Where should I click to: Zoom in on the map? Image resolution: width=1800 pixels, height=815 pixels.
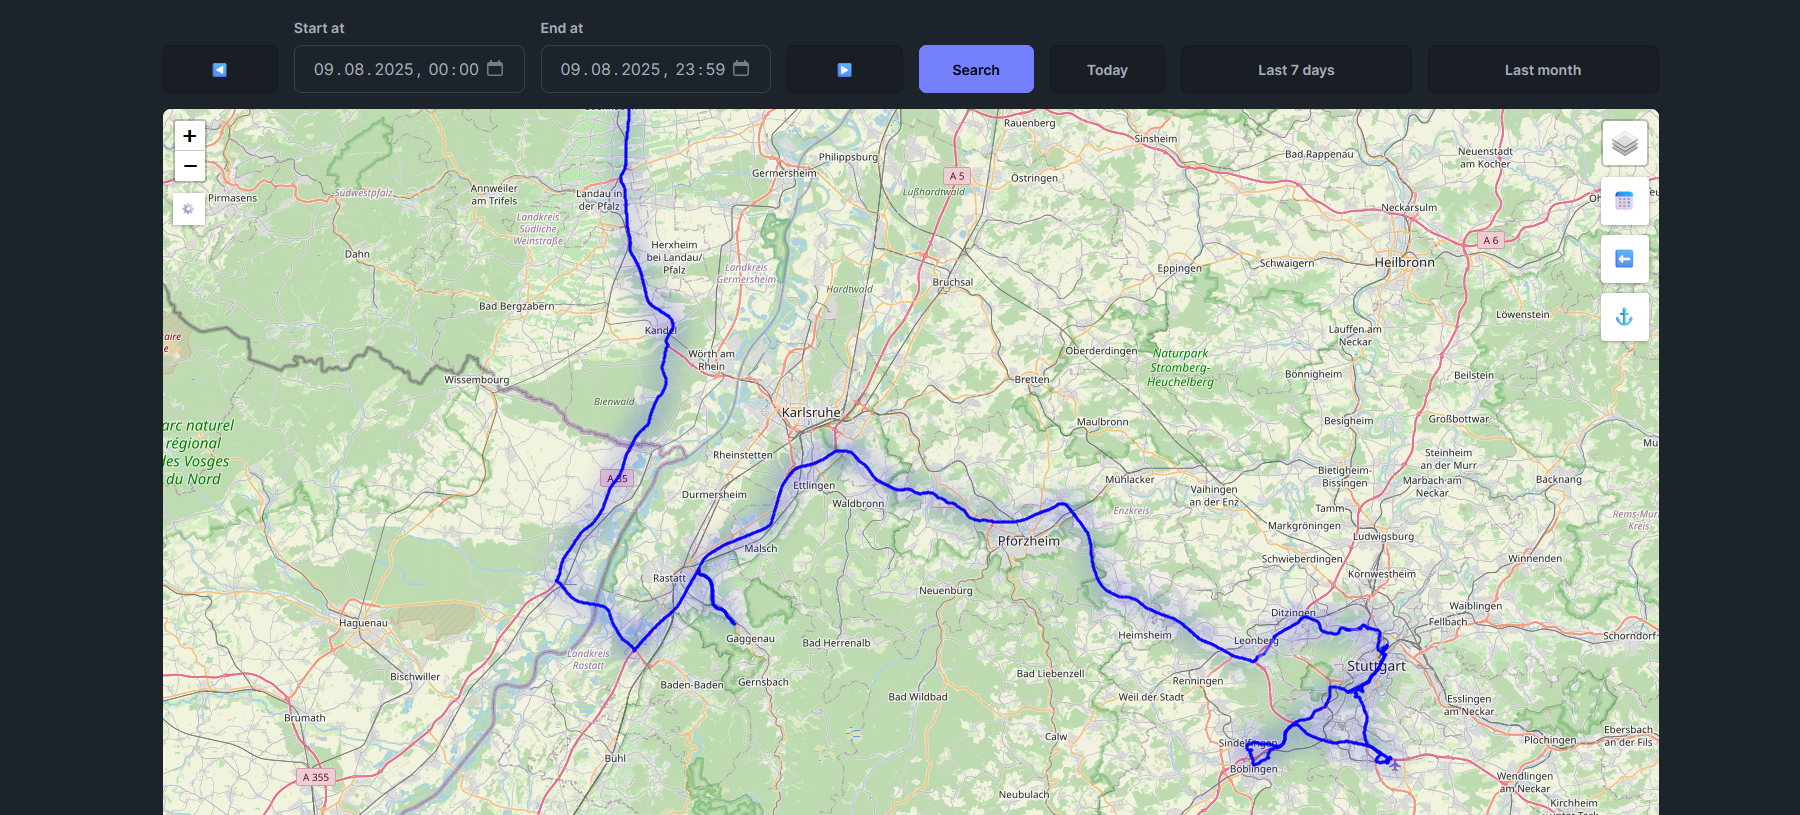pyautogui.click(x=190, y=136)
